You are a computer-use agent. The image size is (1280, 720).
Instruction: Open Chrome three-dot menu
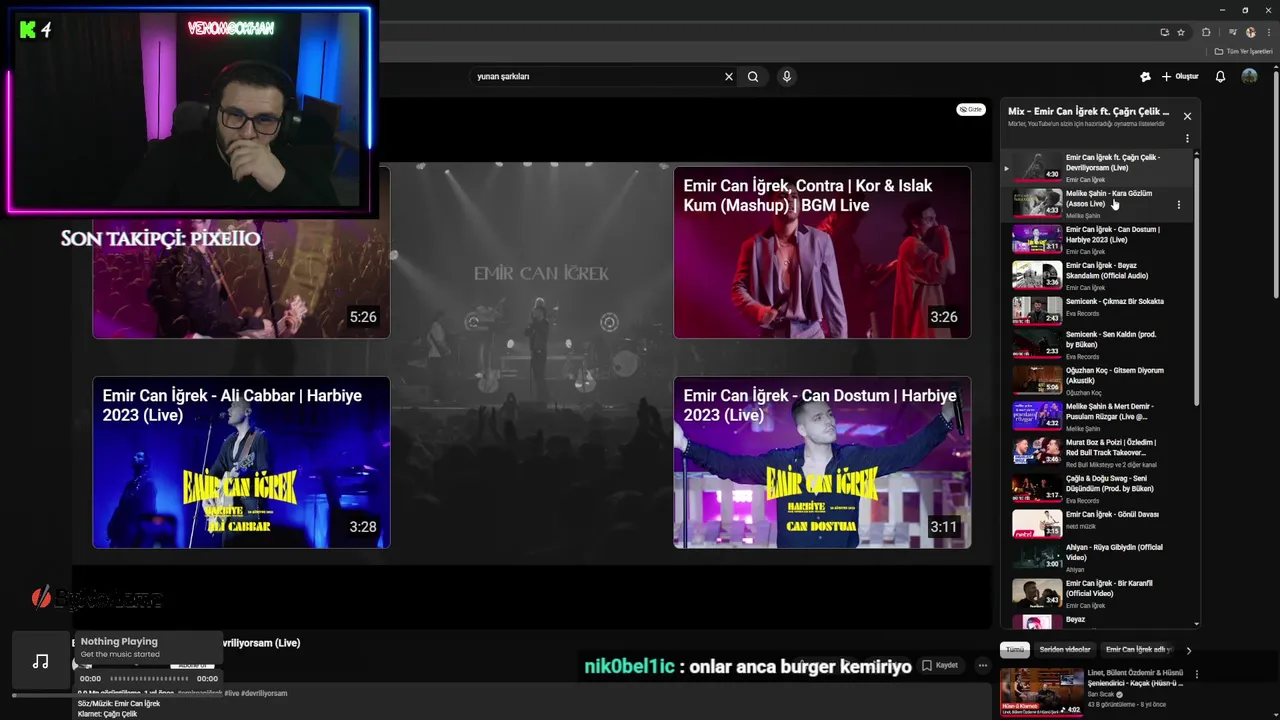[x=1267, y=32]
